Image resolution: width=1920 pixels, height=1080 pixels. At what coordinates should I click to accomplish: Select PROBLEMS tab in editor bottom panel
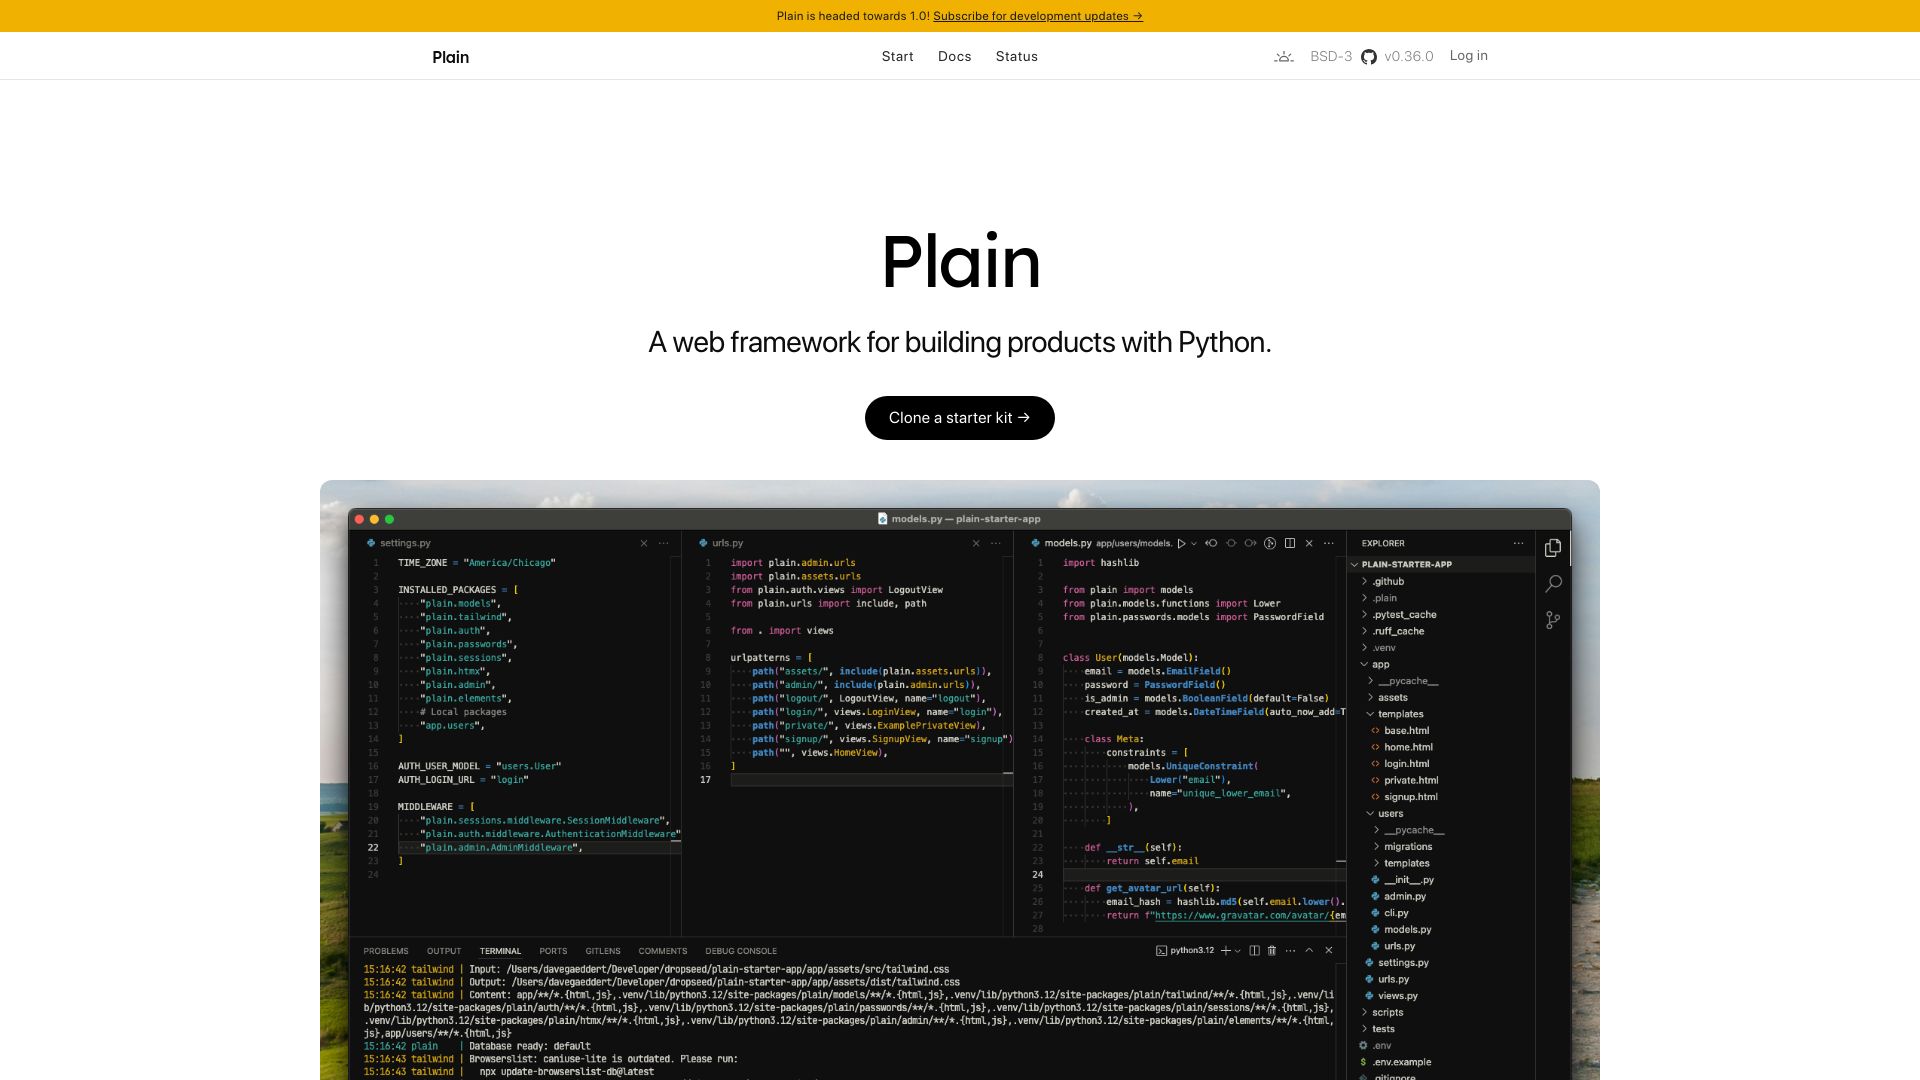[386, 951]
